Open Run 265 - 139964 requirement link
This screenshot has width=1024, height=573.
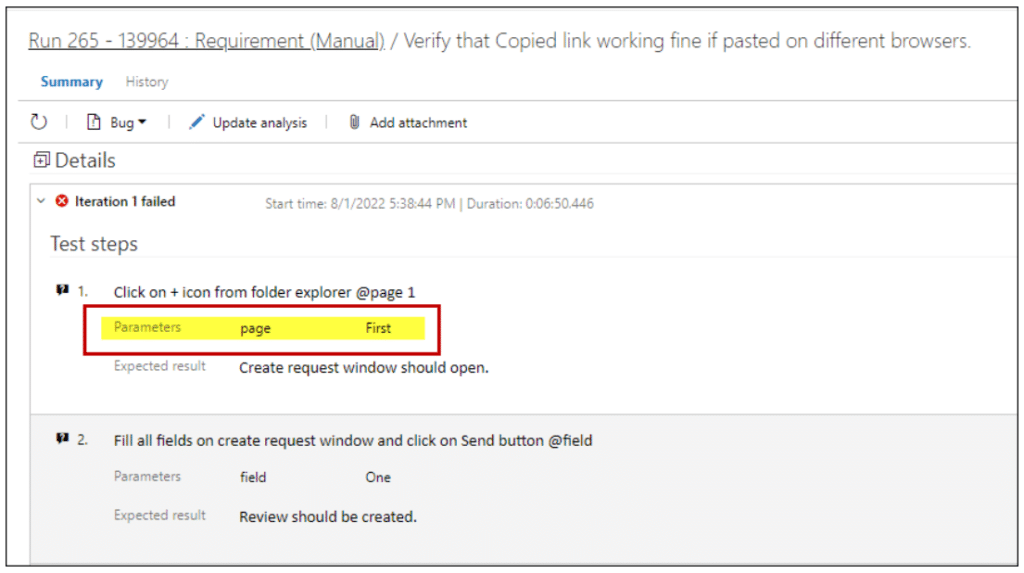pyautogui.click(x=206, y=41)
